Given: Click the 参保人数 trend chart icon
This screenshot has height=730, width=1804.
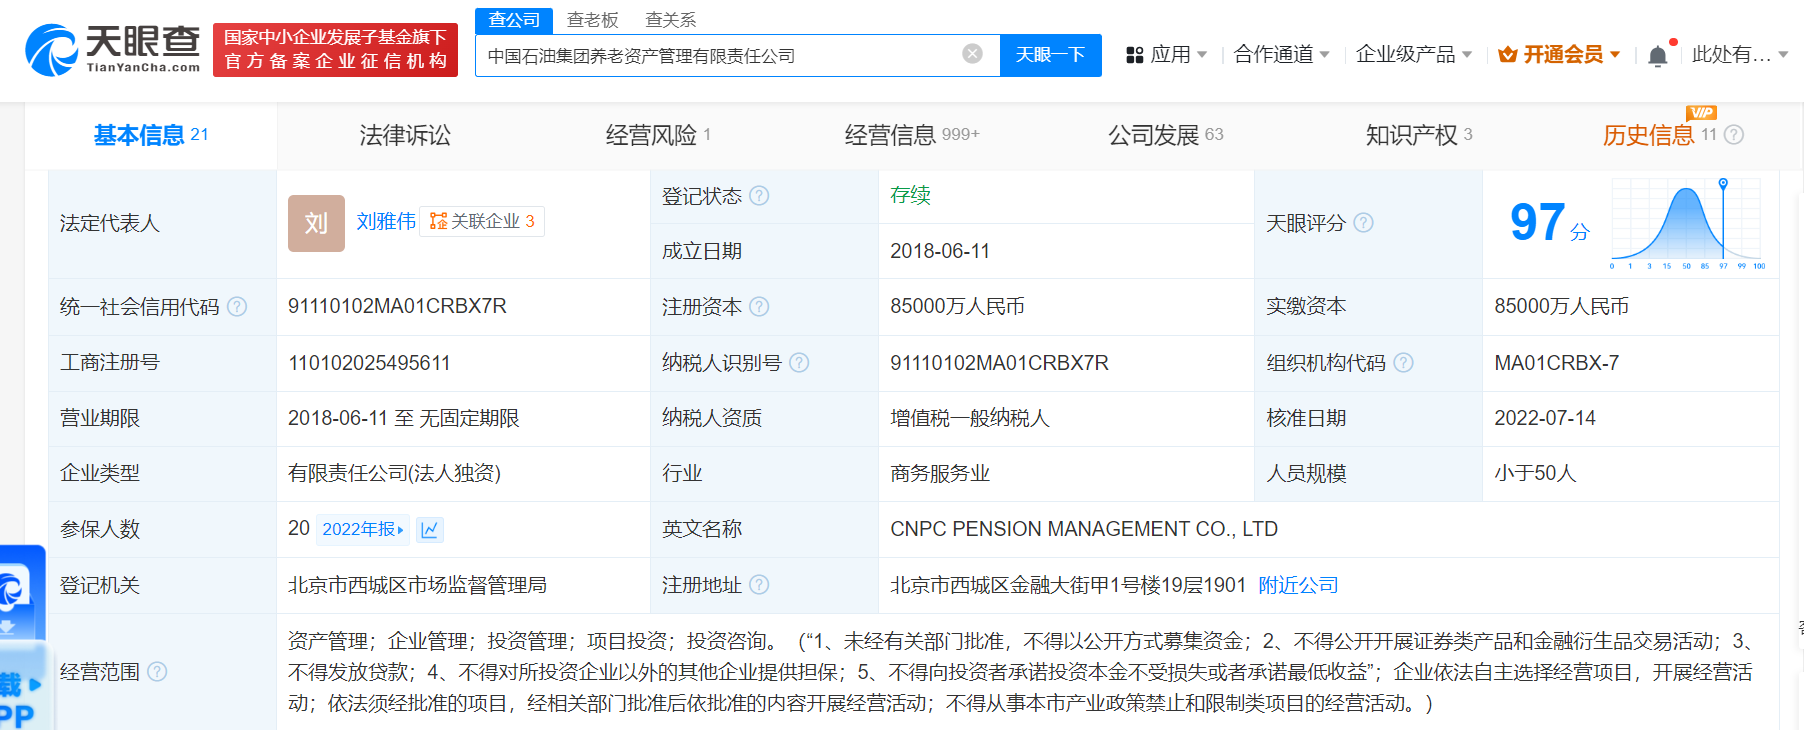Looking at the screenshot, I should click(x=430, y=530).
